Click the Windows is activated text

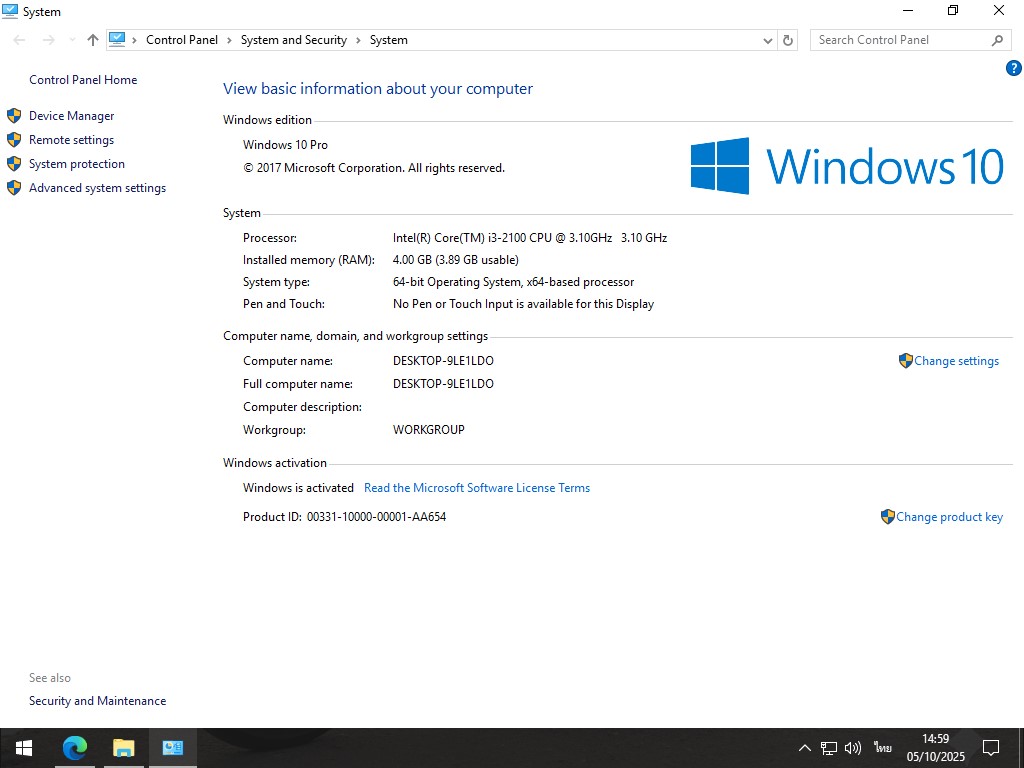(x=298, y=488)
